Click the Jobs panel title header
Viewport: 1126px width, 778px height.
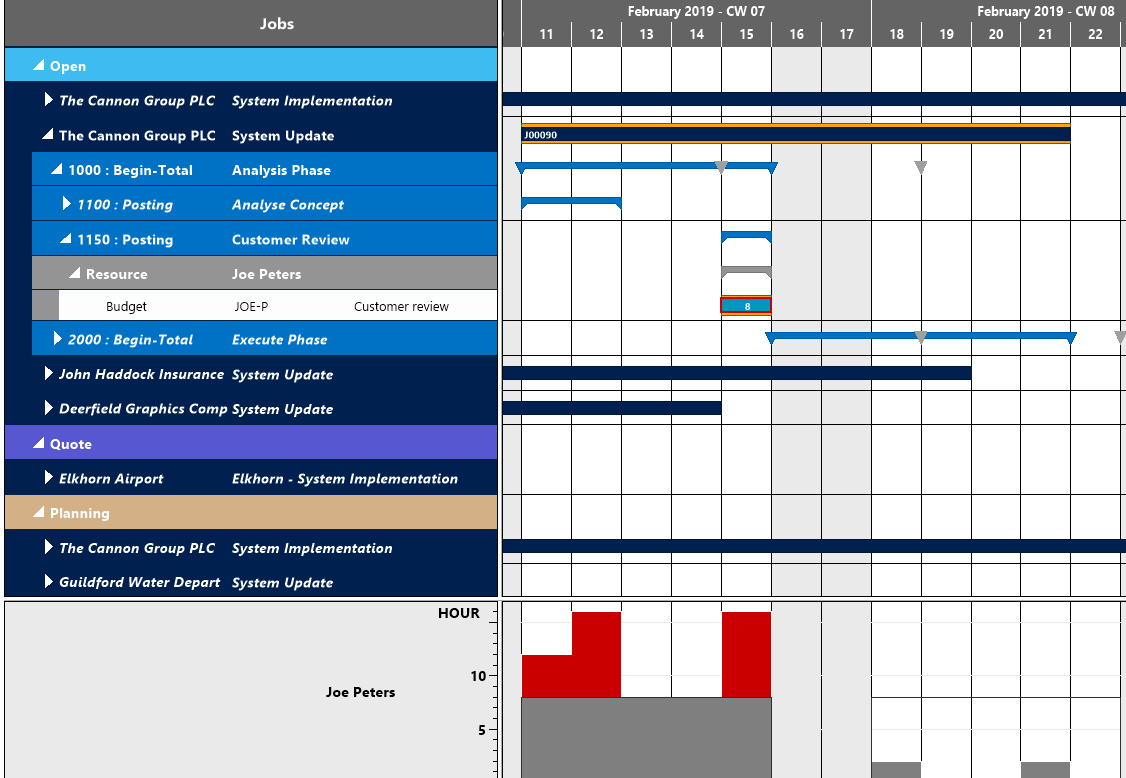click(x=277, y=23)
